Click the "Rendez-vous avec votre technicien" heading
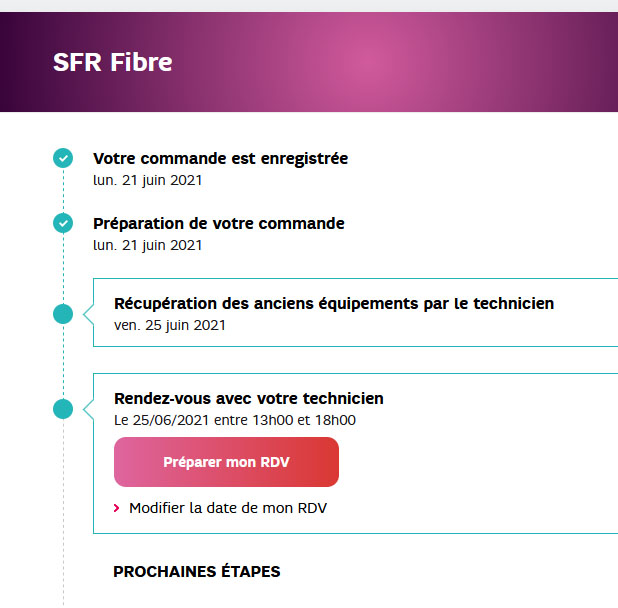Viewport: 618px width, 608px height. tap(249, 398)
